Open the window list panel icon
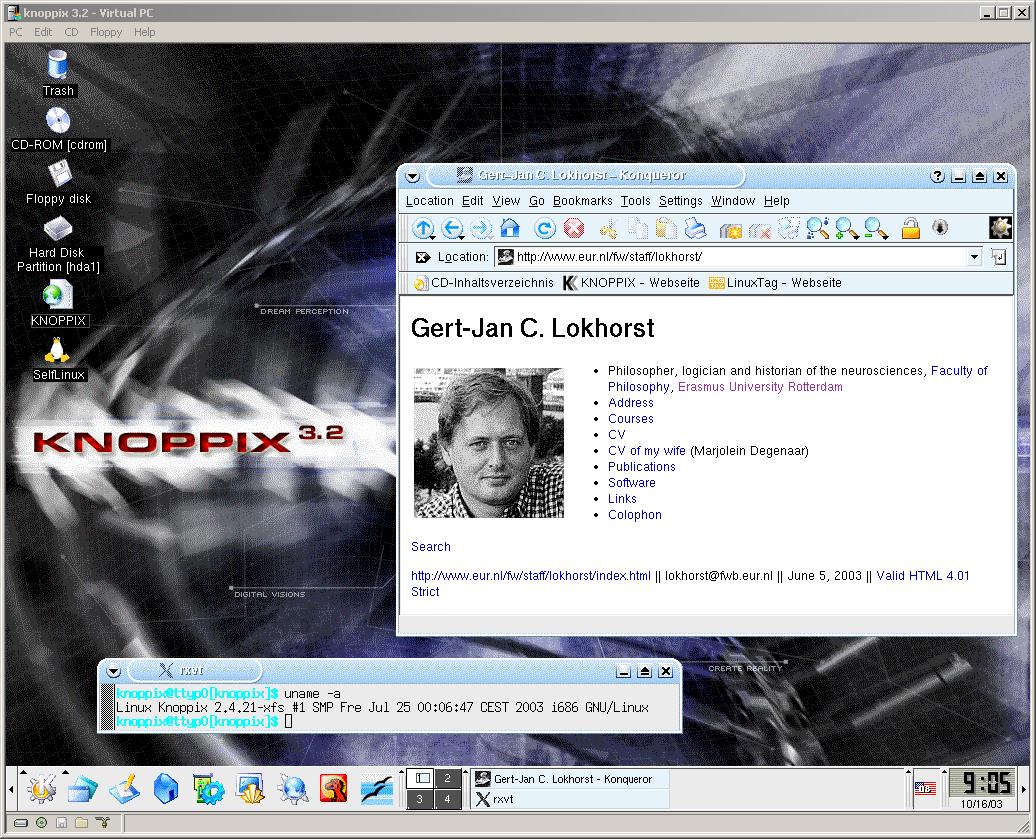The image size is (1036, 839). coord(83,789)
